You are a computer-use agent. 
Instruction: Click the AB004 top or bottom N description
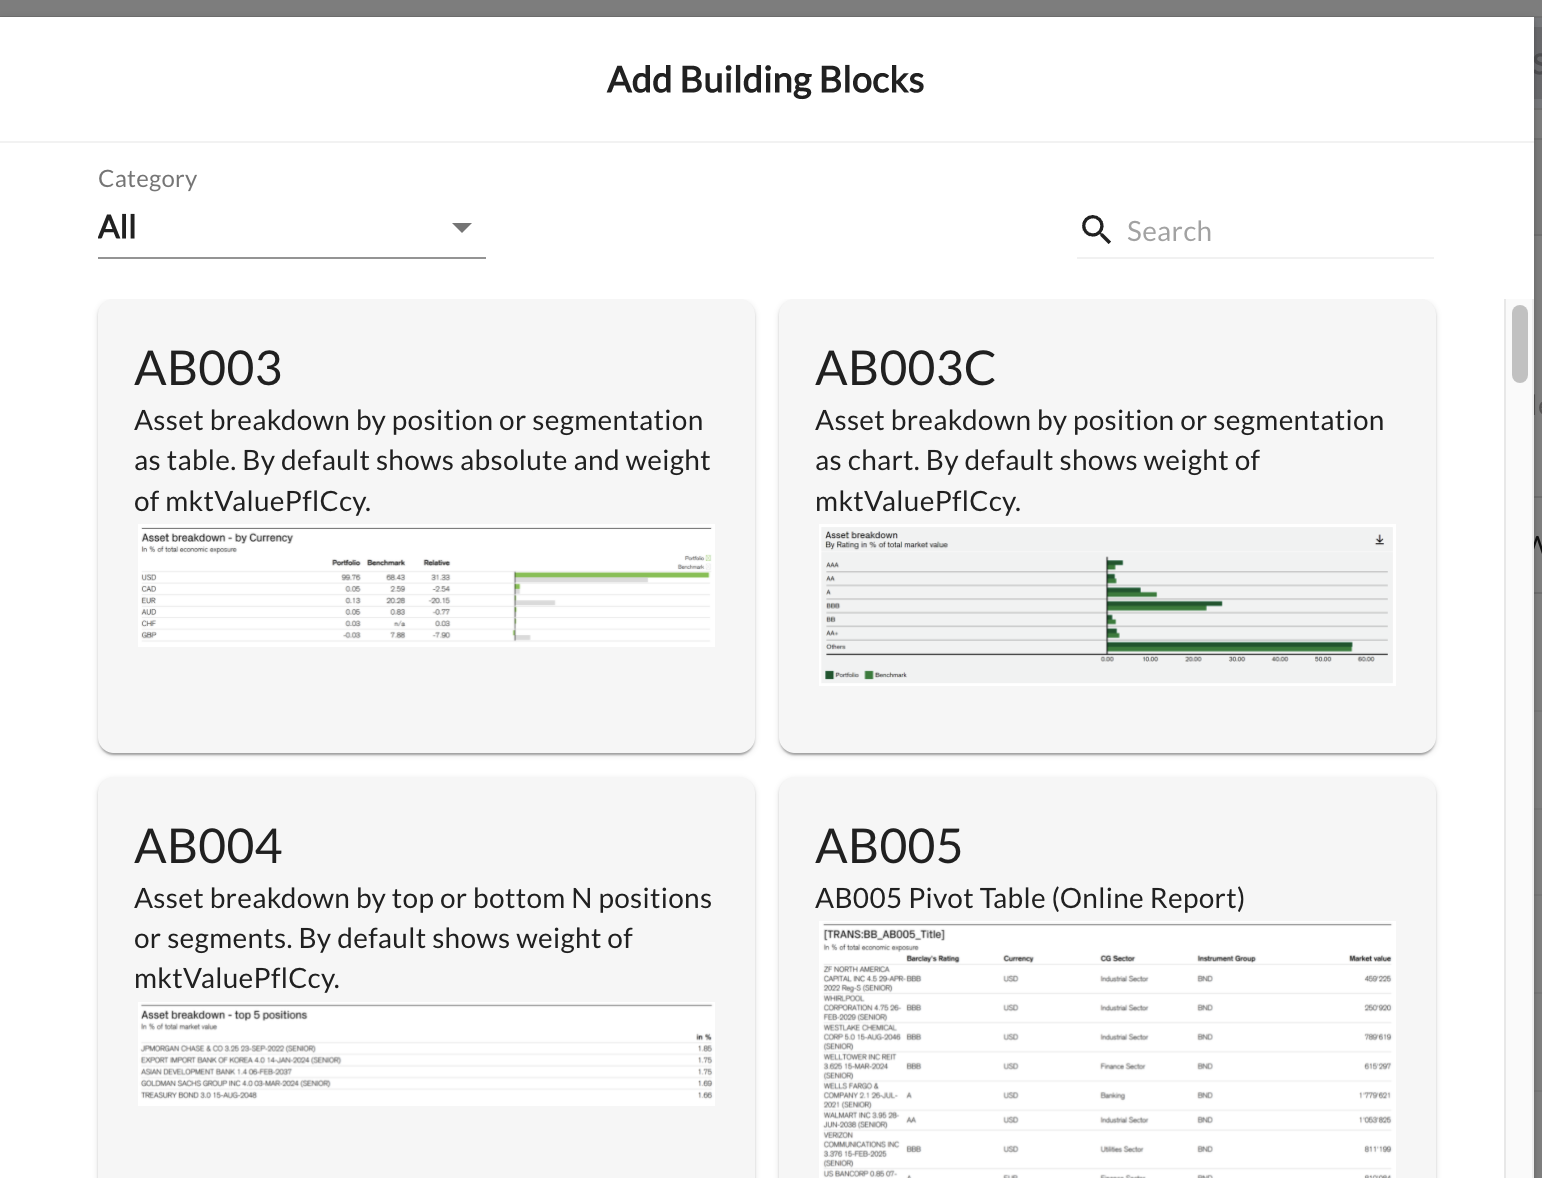[422, 938]
